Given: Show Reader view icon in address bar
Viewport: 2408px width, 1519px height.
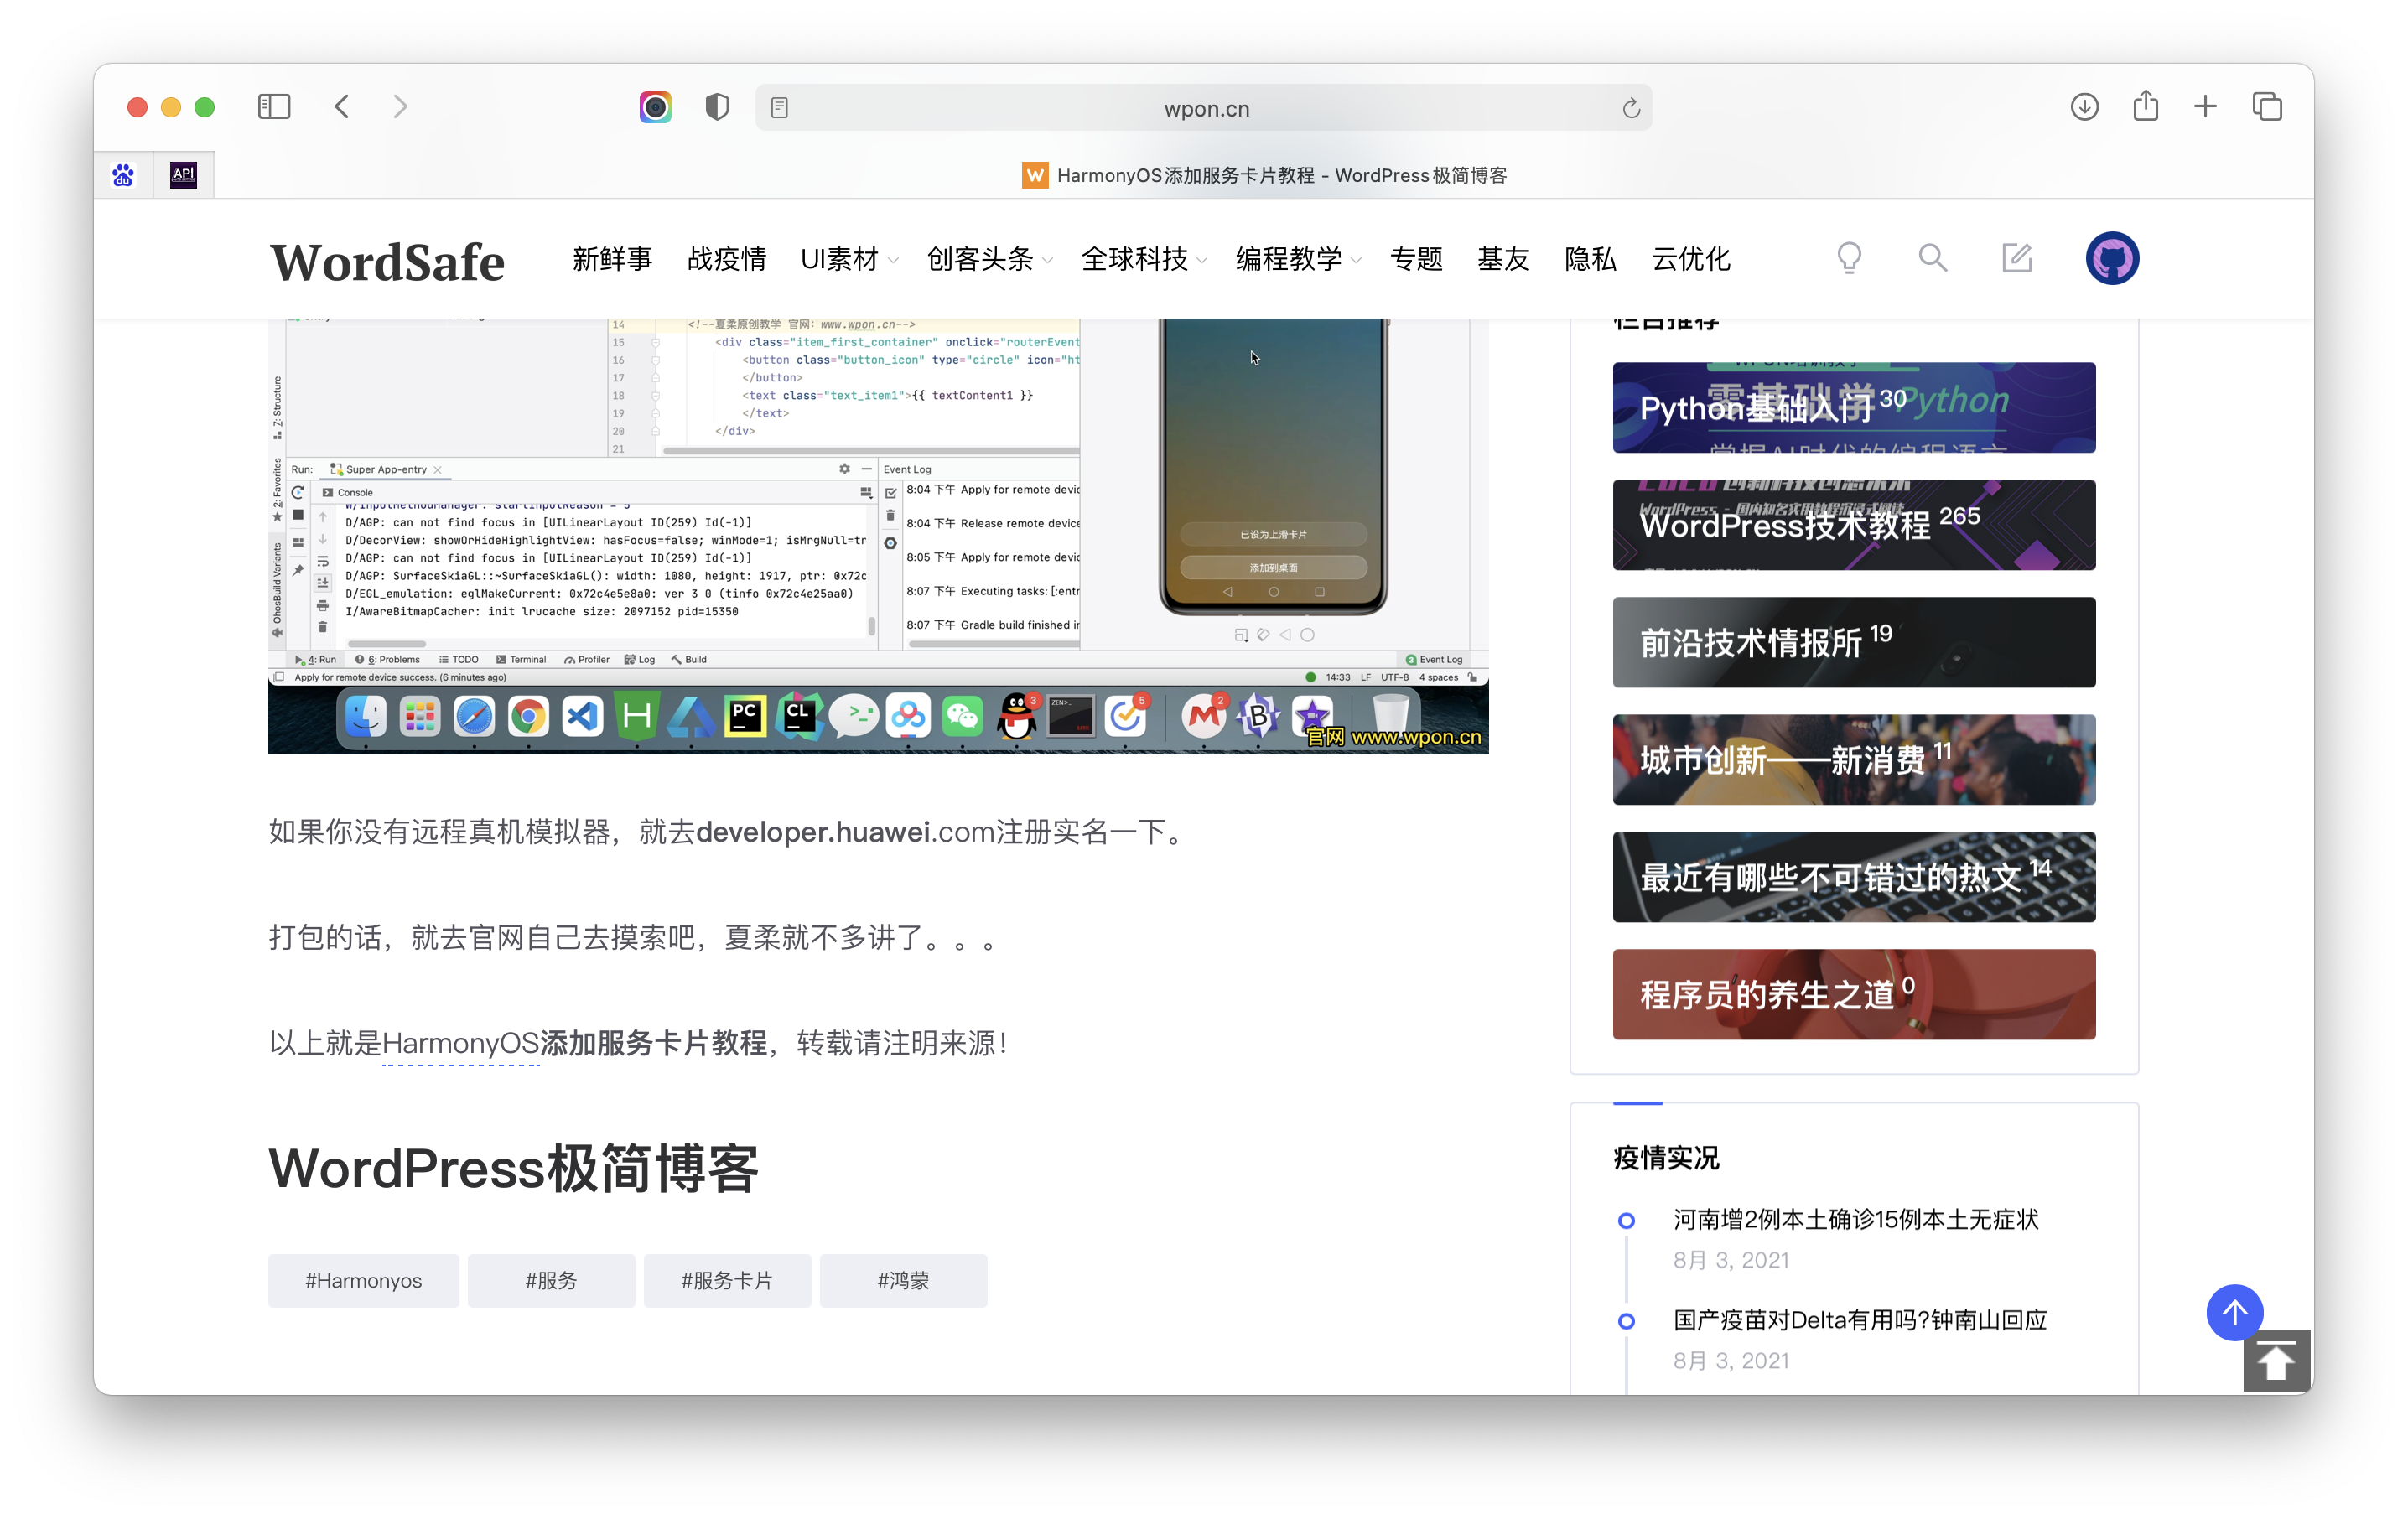Looking at the screenshot, I should [780, 108].
